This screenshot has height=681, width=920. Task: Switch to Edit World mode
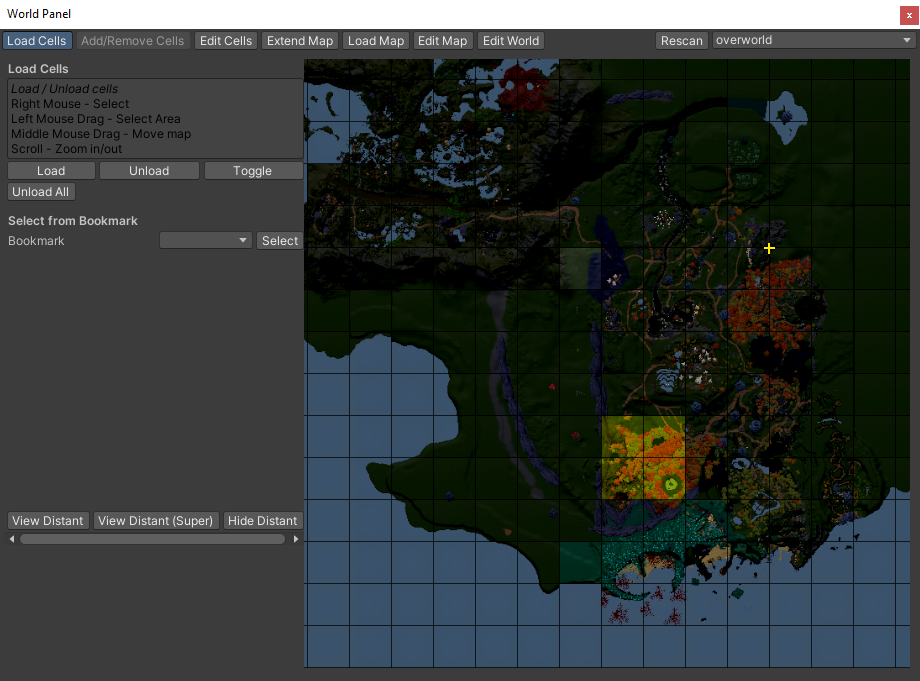(510, 41)
